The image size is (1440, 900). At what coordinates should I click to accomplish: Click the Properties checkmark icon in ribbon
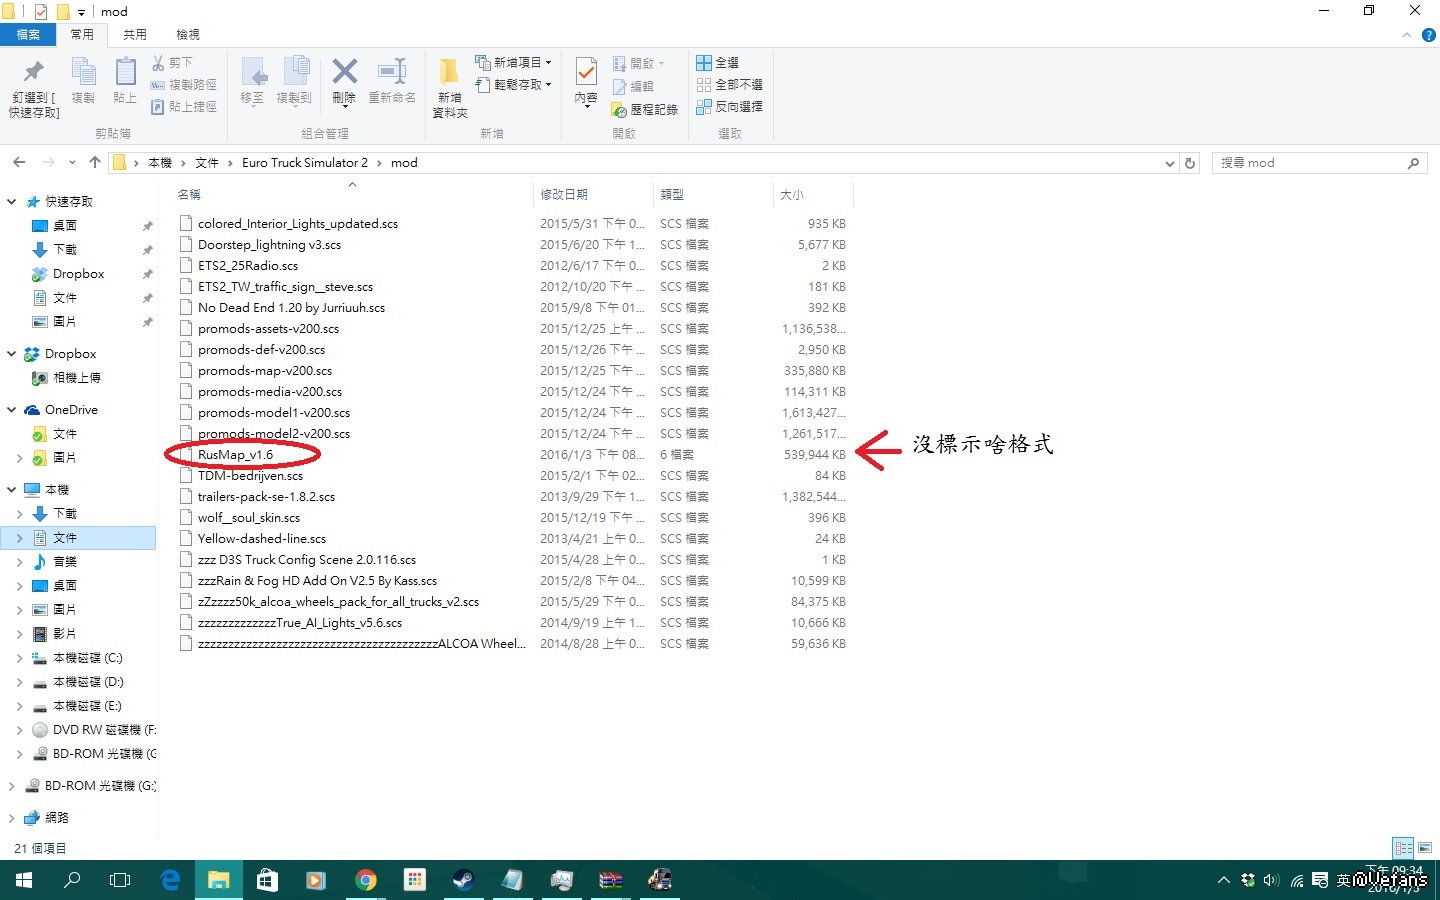tap(586, 73)
